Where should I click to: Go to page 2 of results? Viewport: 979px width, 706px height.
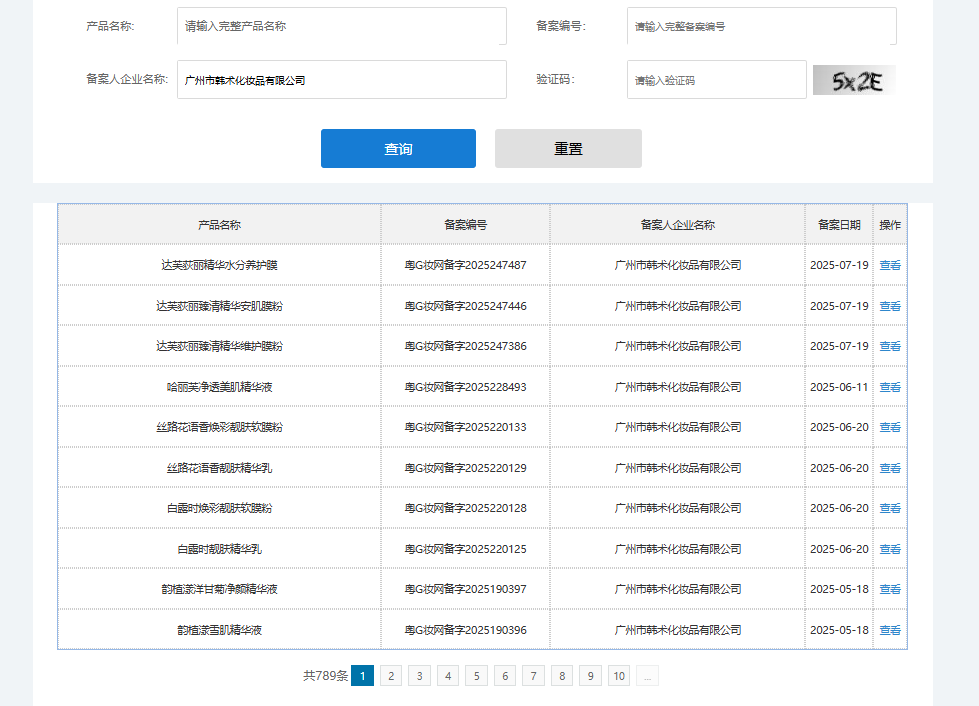point(390,675)
